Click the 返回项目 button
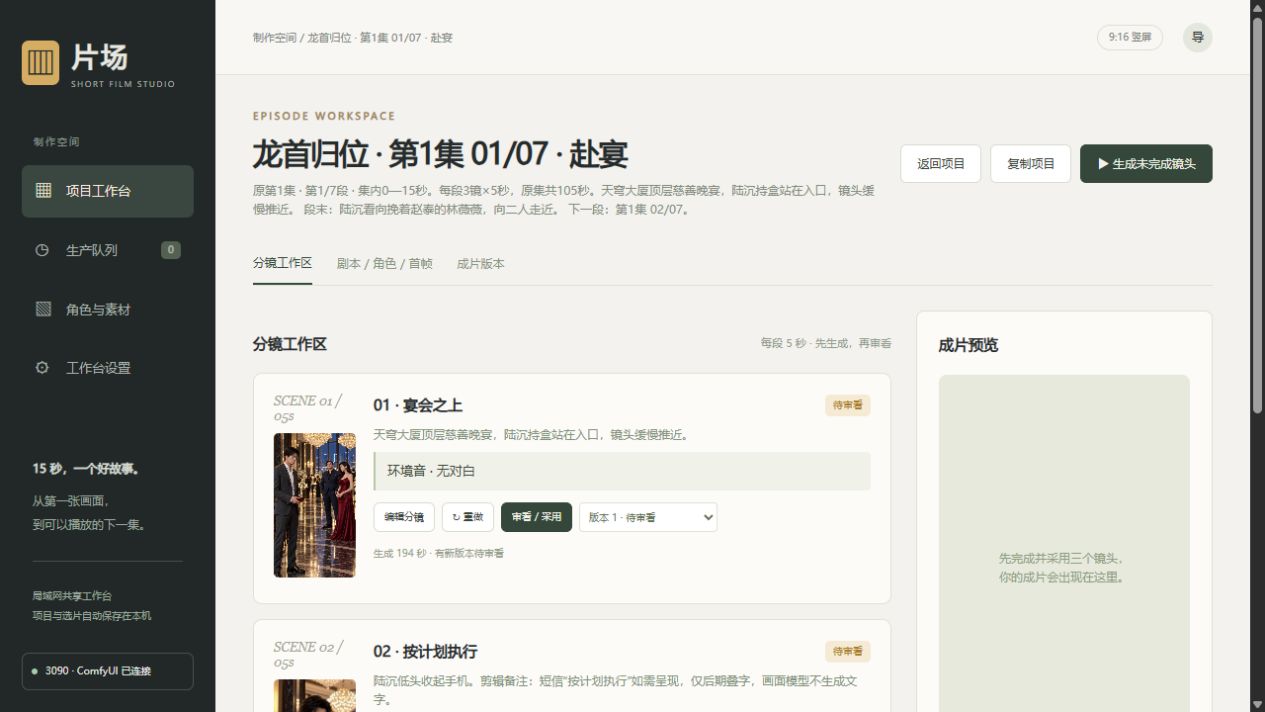Viewport: 1265px width, 712px height. point(941,164)
